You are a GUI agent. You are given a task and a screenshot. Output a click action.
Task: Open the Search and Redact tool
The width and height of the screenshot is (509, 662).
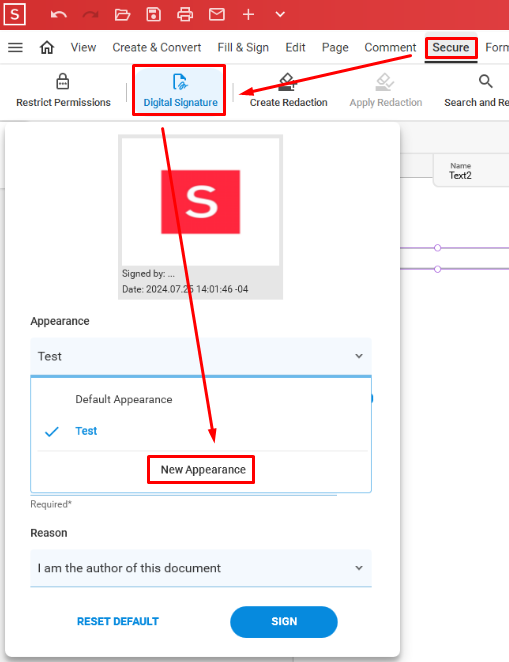[476, 90]
